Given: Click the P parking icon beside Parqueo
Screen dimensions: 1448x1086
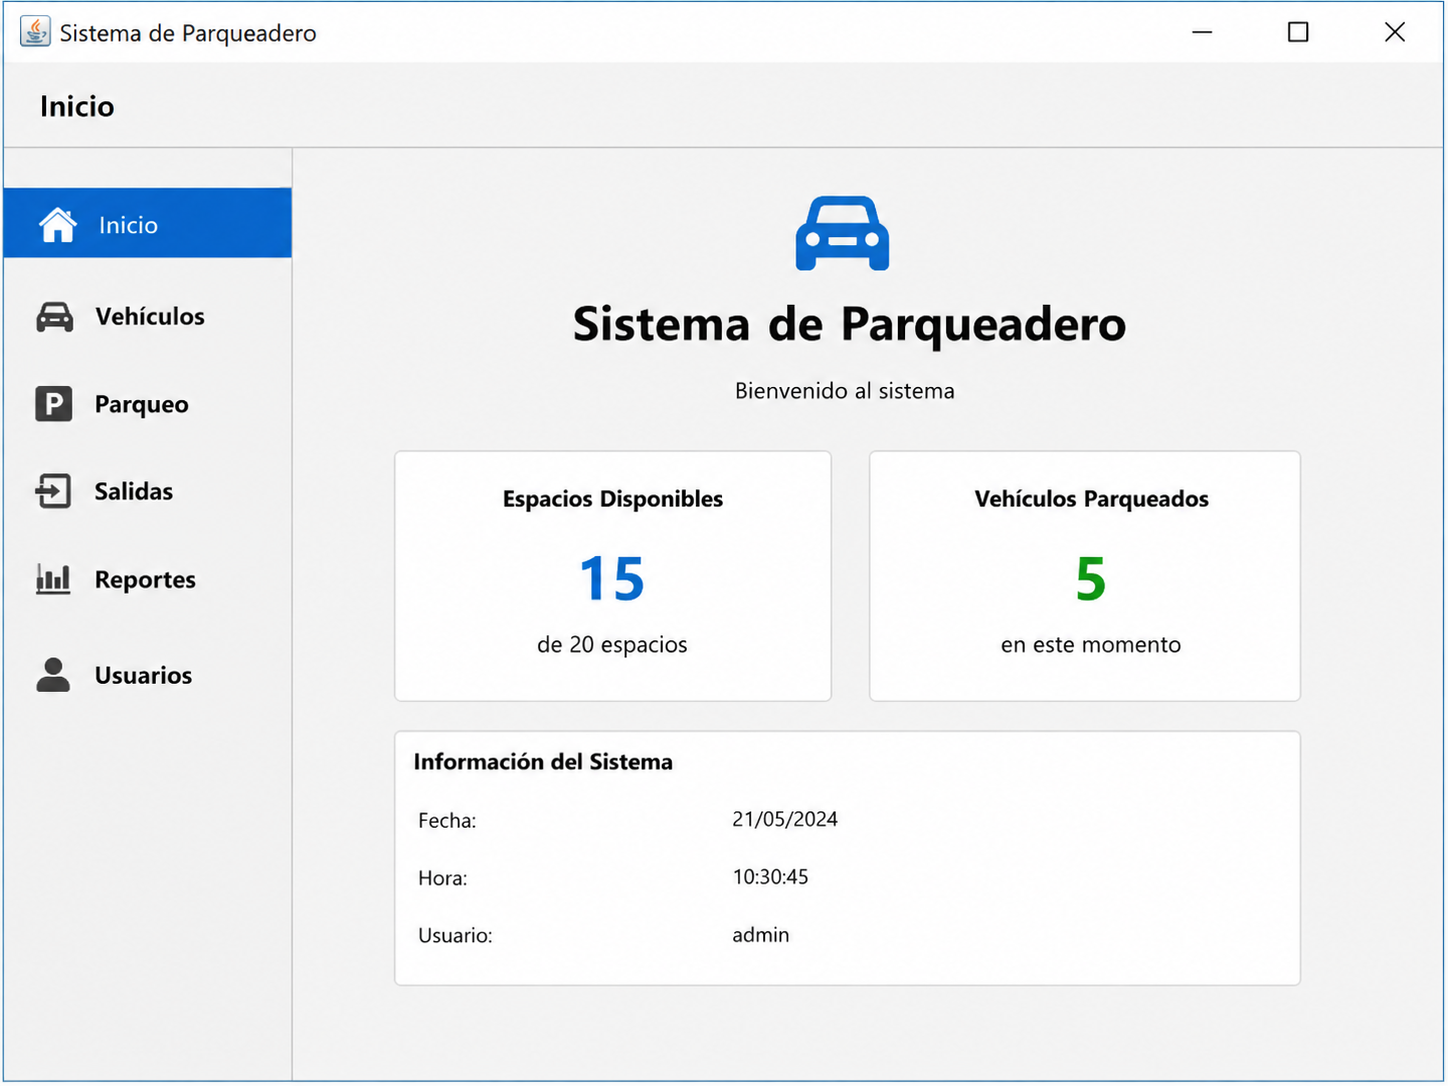Looking at the screenshot, I should (54, 404).
